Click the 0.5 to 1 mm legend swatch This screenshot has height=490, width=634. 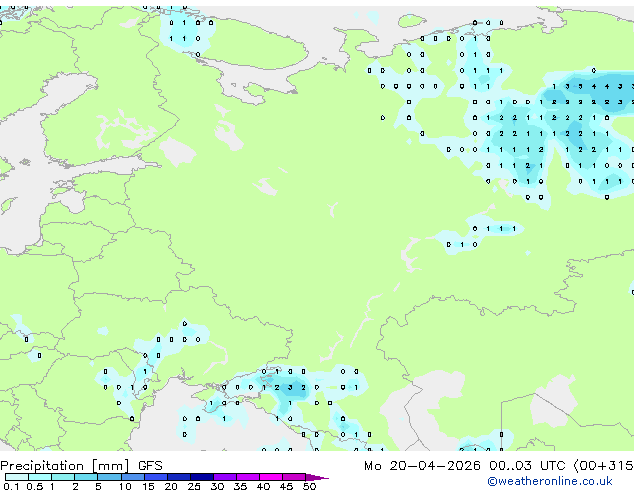pos(40,477)
